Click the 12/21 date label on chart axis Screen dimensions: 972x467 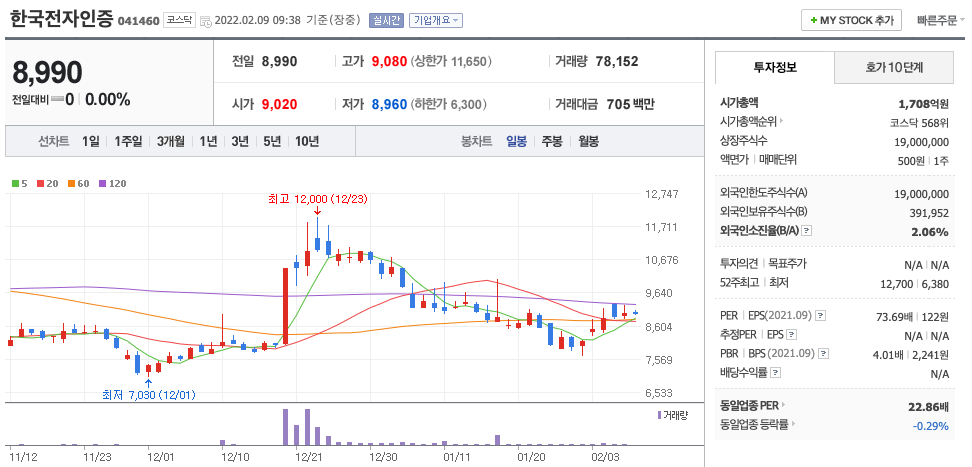308,457
